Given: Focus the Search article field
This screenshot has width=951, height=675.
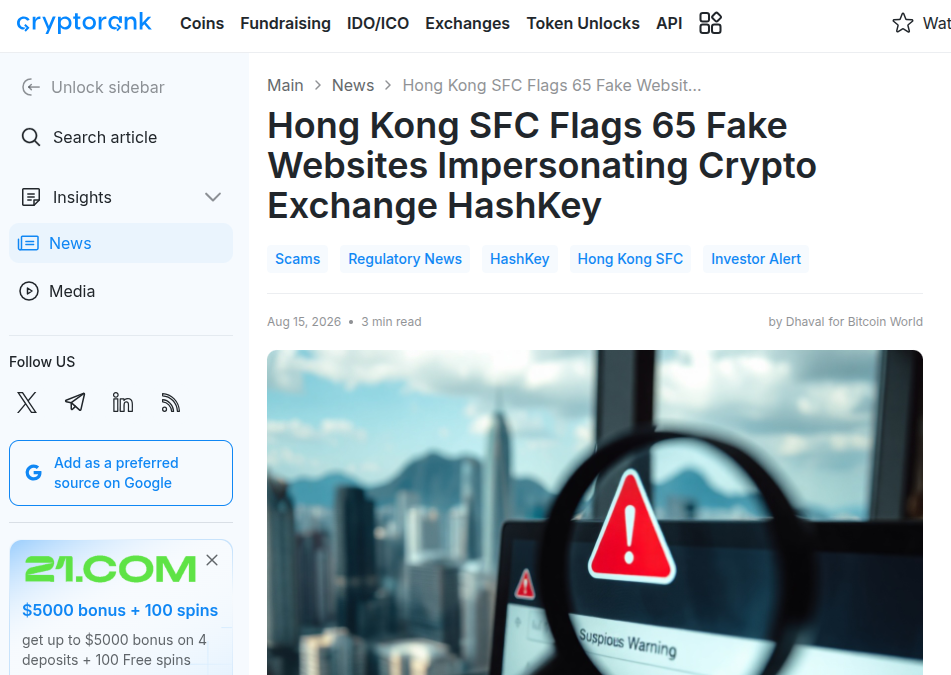Looking at the screenshot, I should pyautogui.click(x=104, y=137).
